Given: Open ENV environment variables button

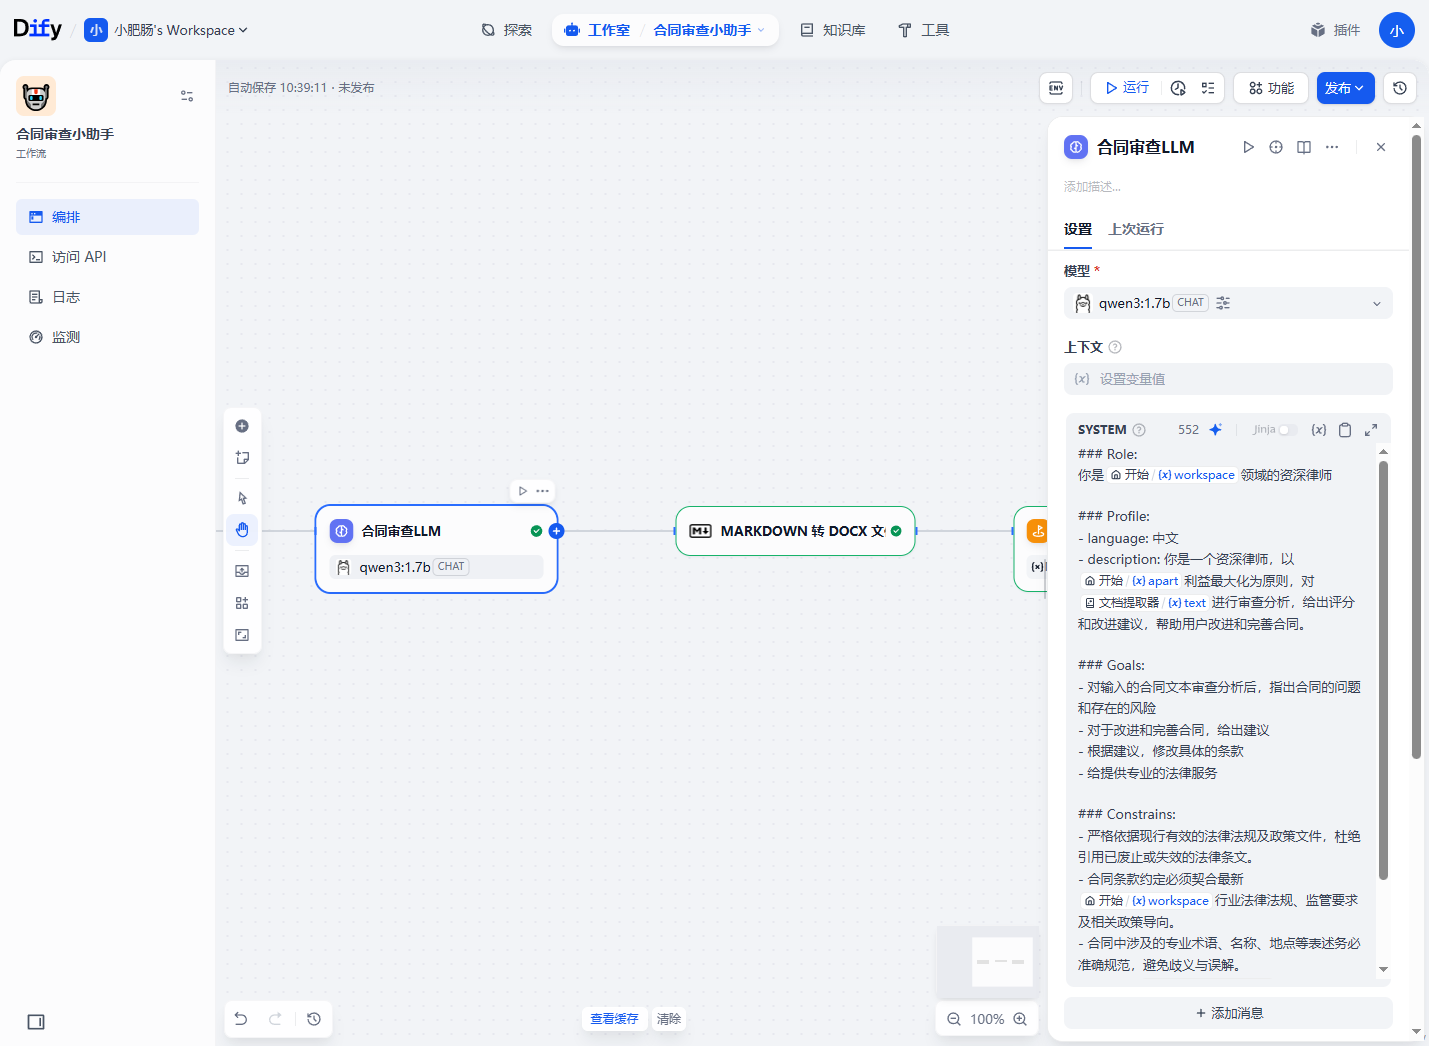Looking at the screenshot, I should [1056, 88].
